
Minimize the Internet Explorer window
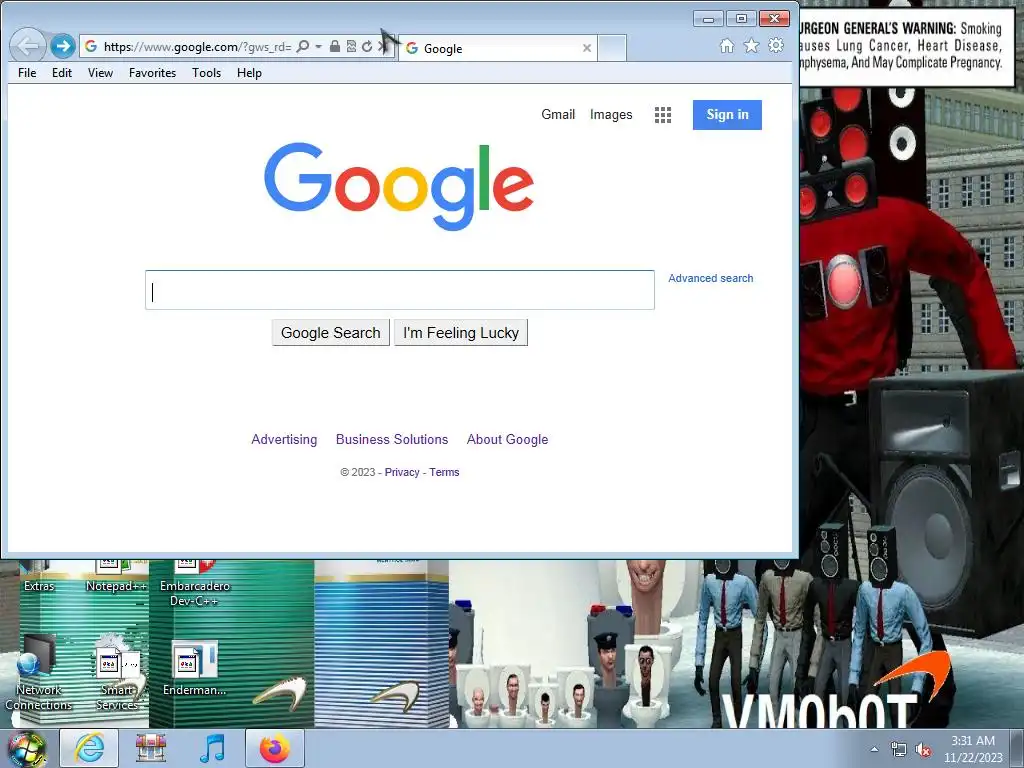click(708, 19)
